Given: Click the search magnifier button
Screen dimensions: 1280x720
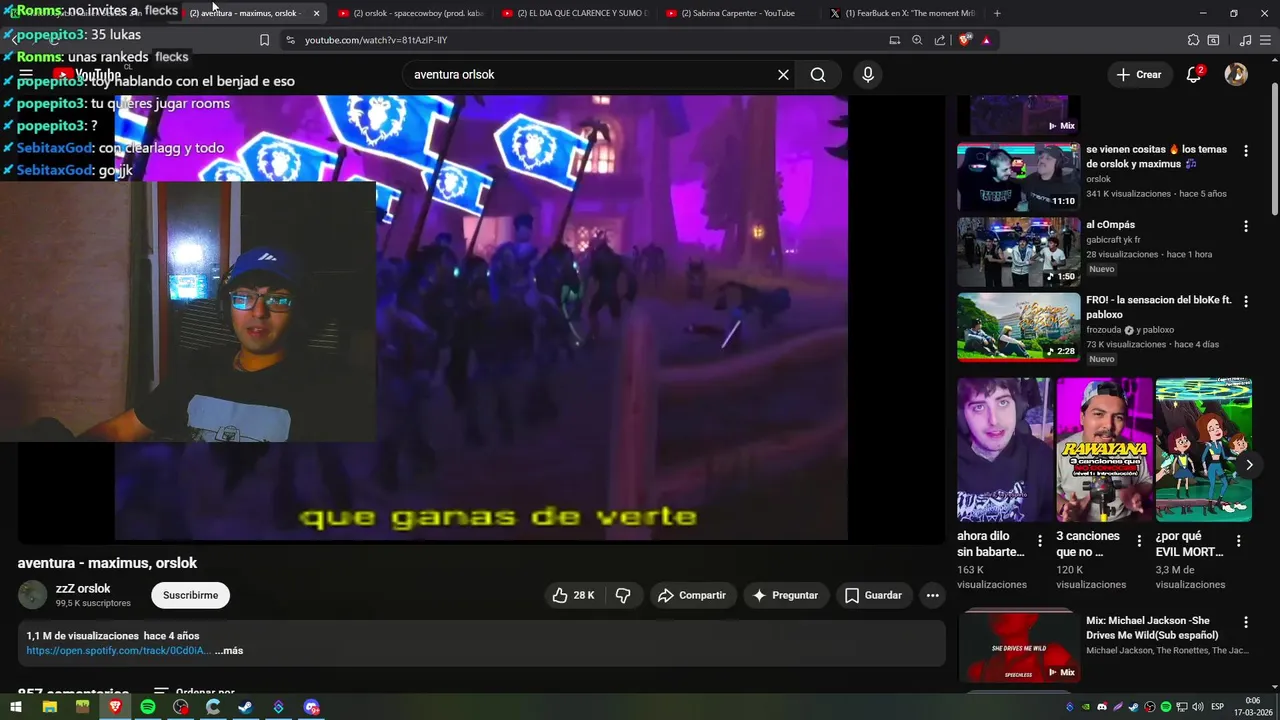Looking at the screenshot, I should [x=818, y=75].
